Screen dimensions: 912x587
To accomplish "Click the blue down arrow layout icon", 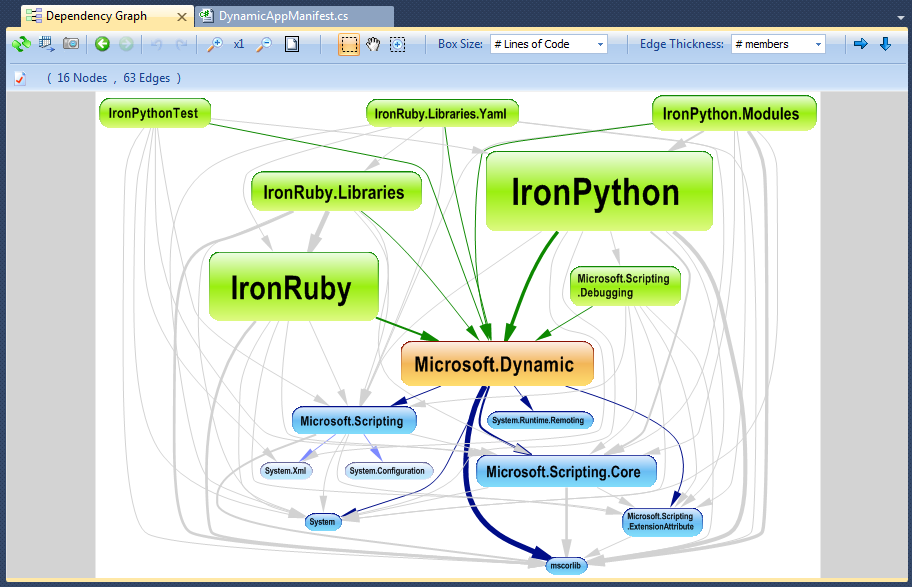I will click(x=885, y=44).
